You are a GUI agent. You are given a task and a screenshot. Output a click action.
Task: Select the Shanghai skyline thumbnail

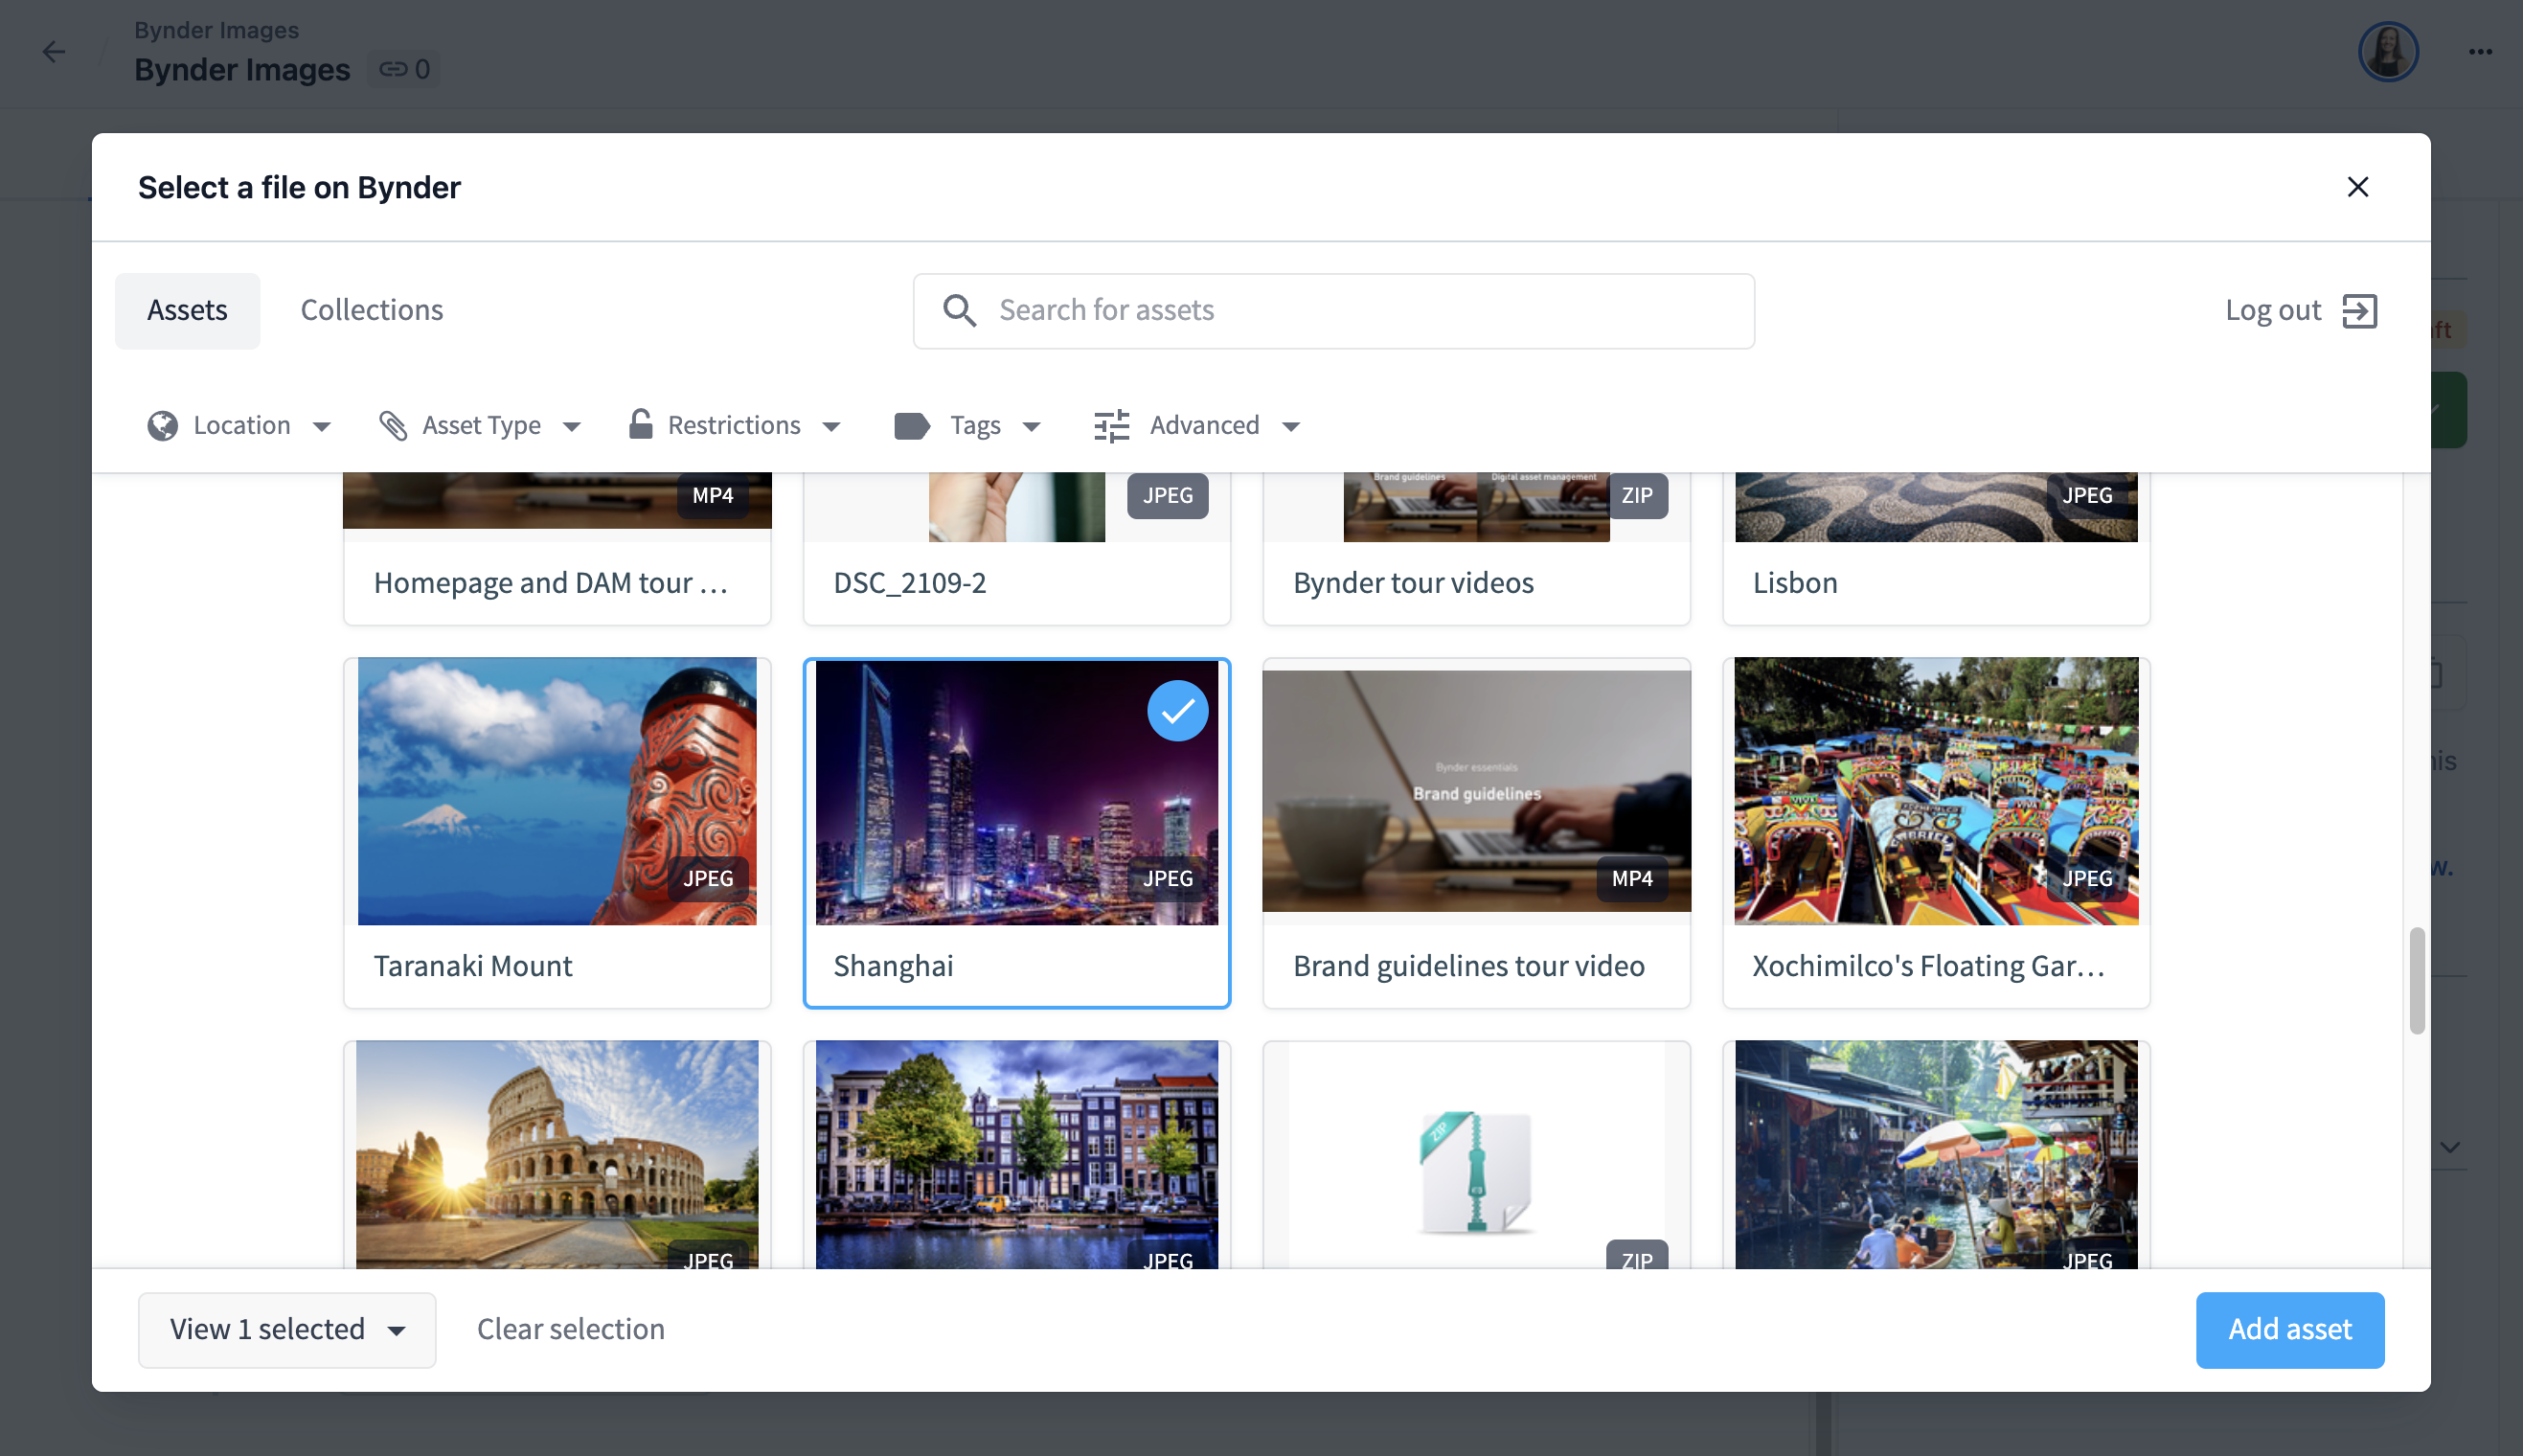tap(1016, 791)
